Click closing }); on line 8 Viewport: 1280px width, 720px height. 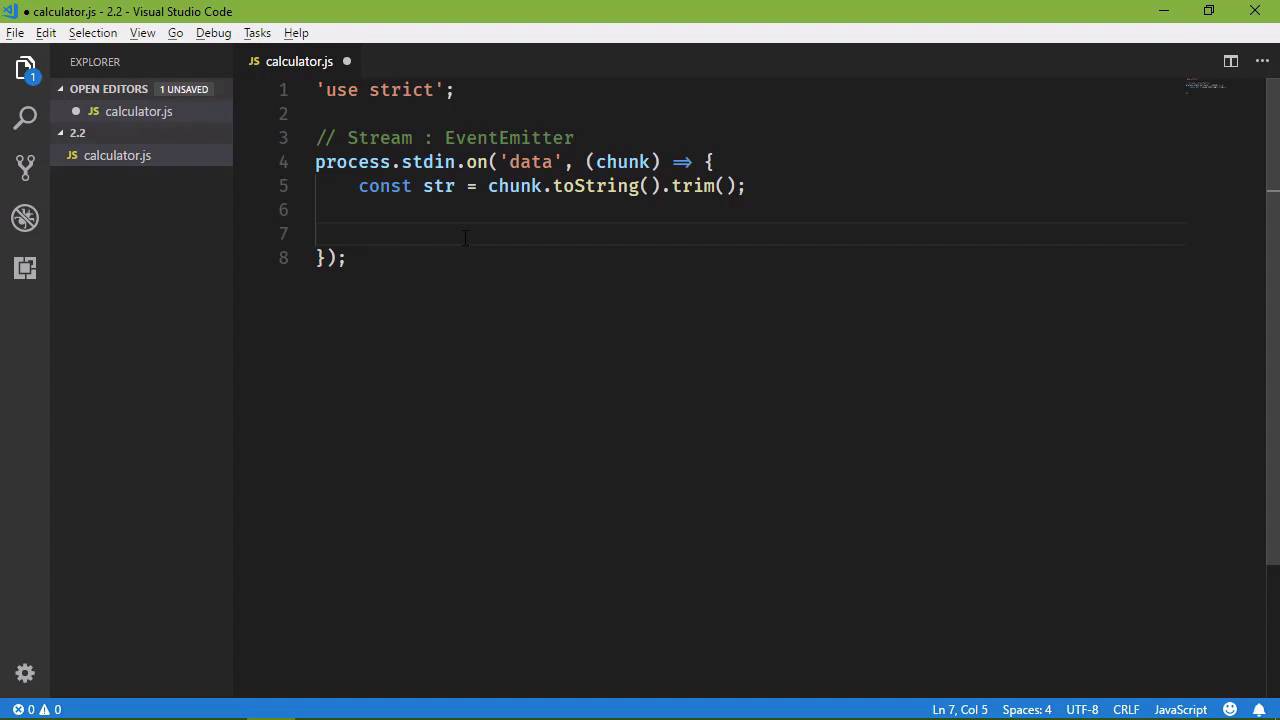click(331, 258)
